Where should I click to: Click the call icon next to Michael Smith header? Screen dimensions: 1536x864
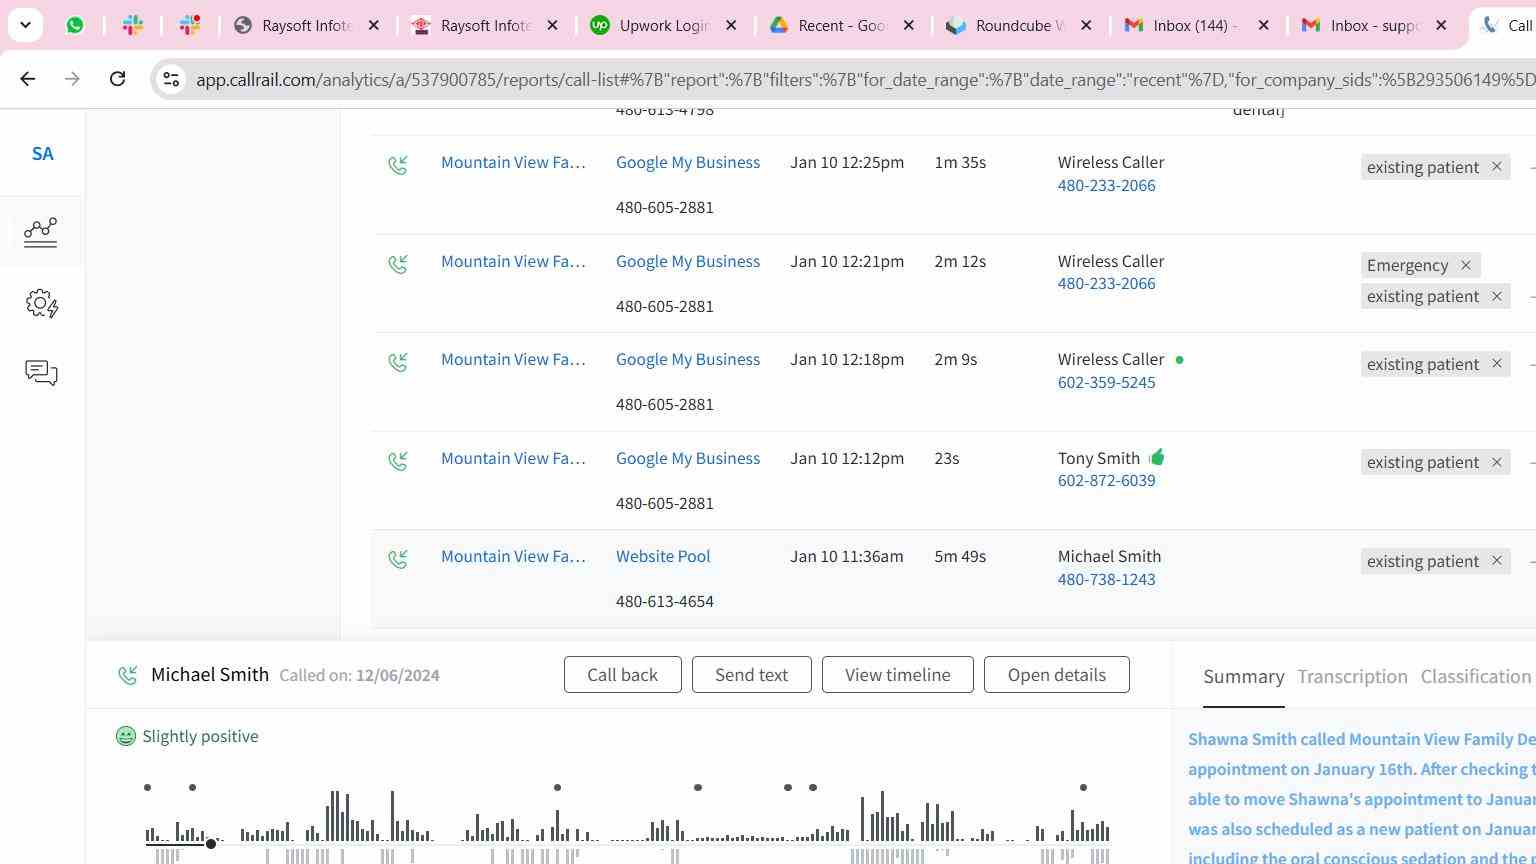(127, 675)
